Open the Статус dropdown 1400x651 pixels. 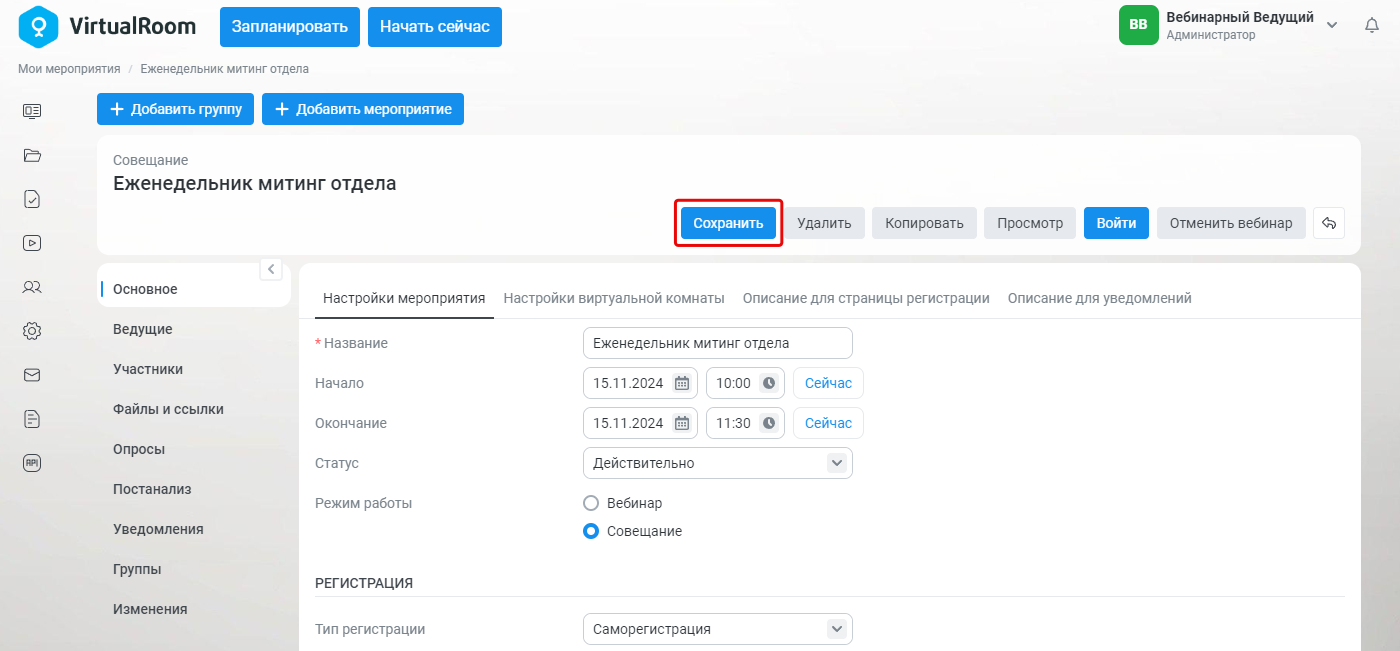(x=718, y=463)
